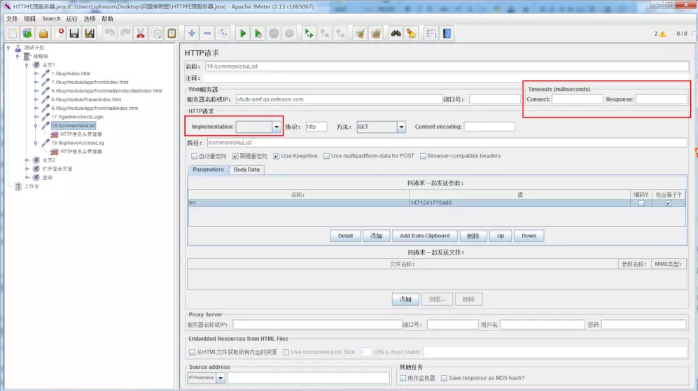Toggle the 自动重定向 checkbox
Screen dimensions: 698x391
(194, 156)
